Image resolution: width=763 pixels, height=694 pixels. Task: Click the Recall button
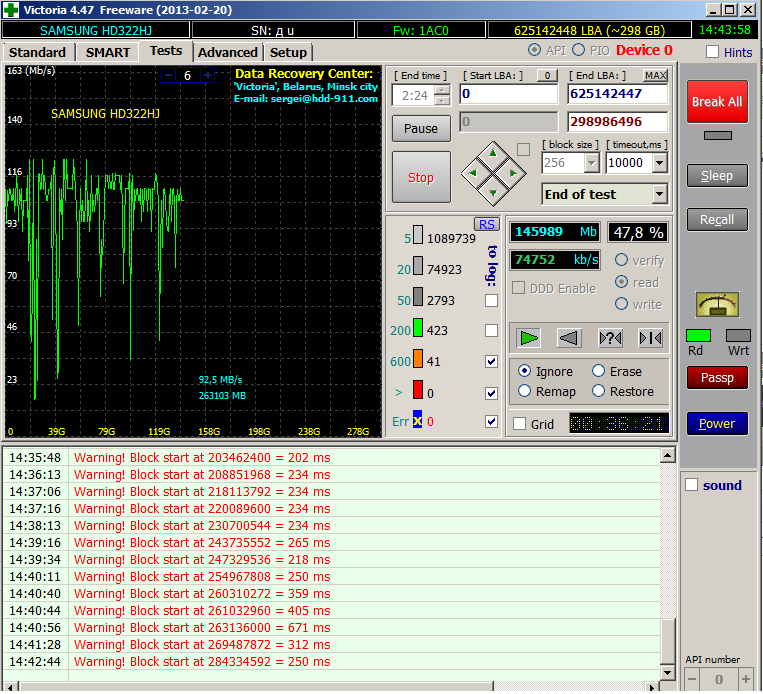point(717,220)
